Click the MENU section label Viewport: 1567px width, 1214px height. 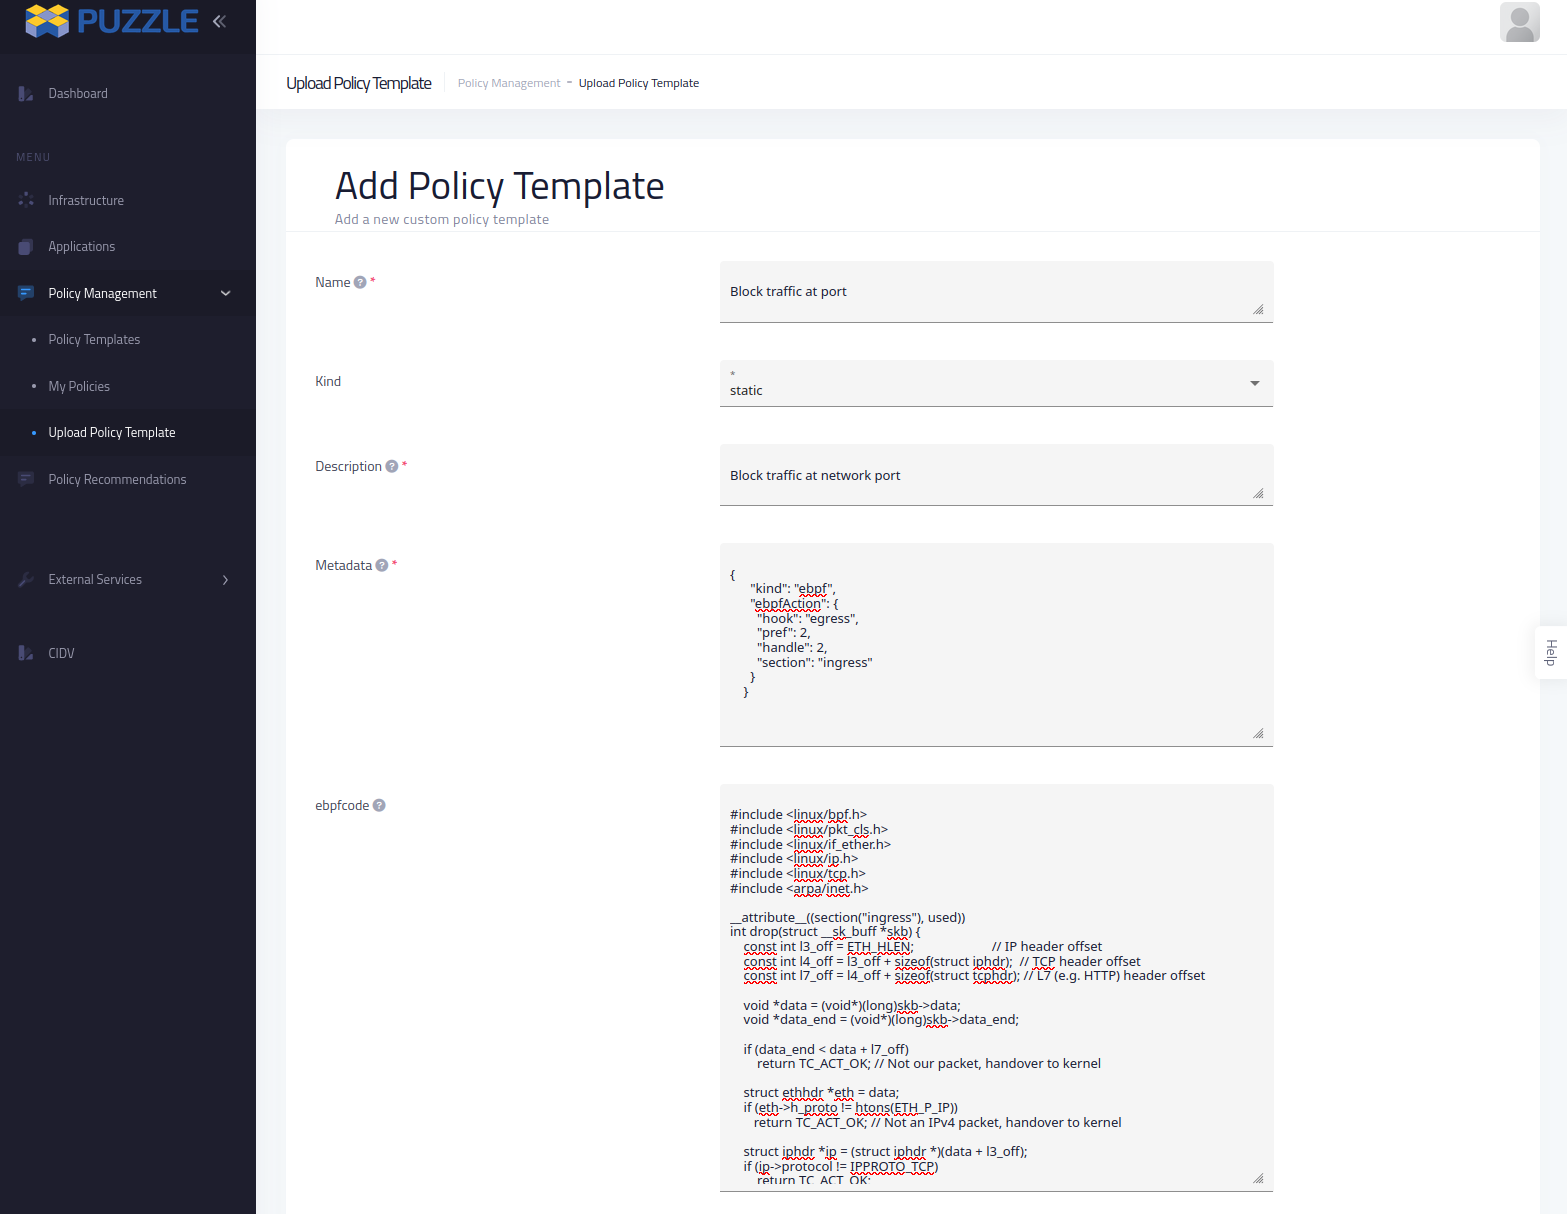tap(33, 157)
